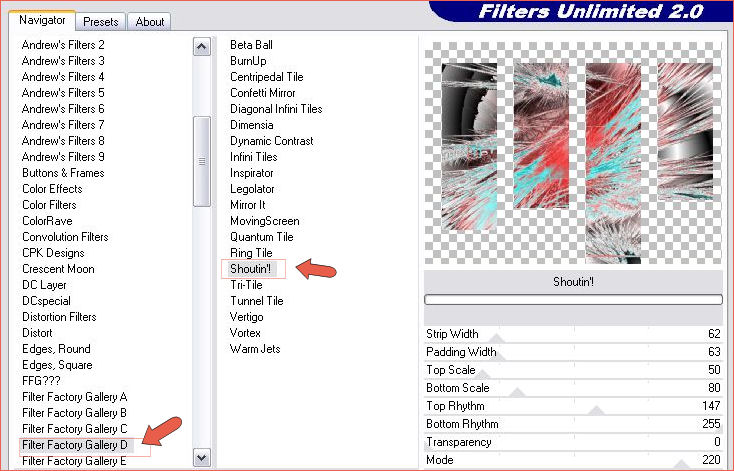Pick the Warm Jets filter

tap(255, 349)
